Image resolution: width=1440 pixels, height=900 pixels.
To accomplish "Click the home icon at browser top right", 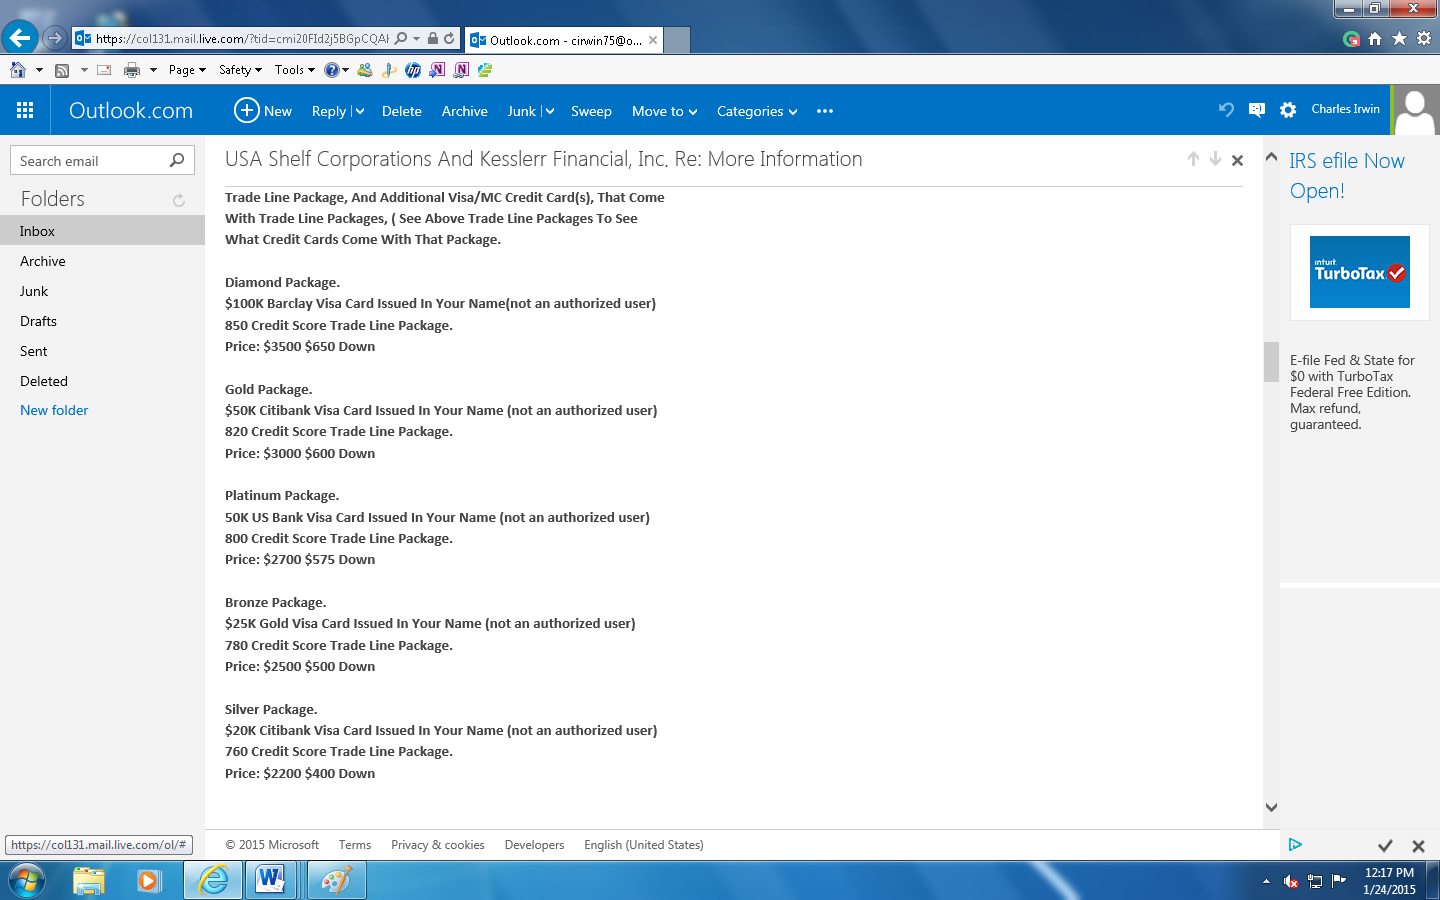I will click(x=1375, y=38).
